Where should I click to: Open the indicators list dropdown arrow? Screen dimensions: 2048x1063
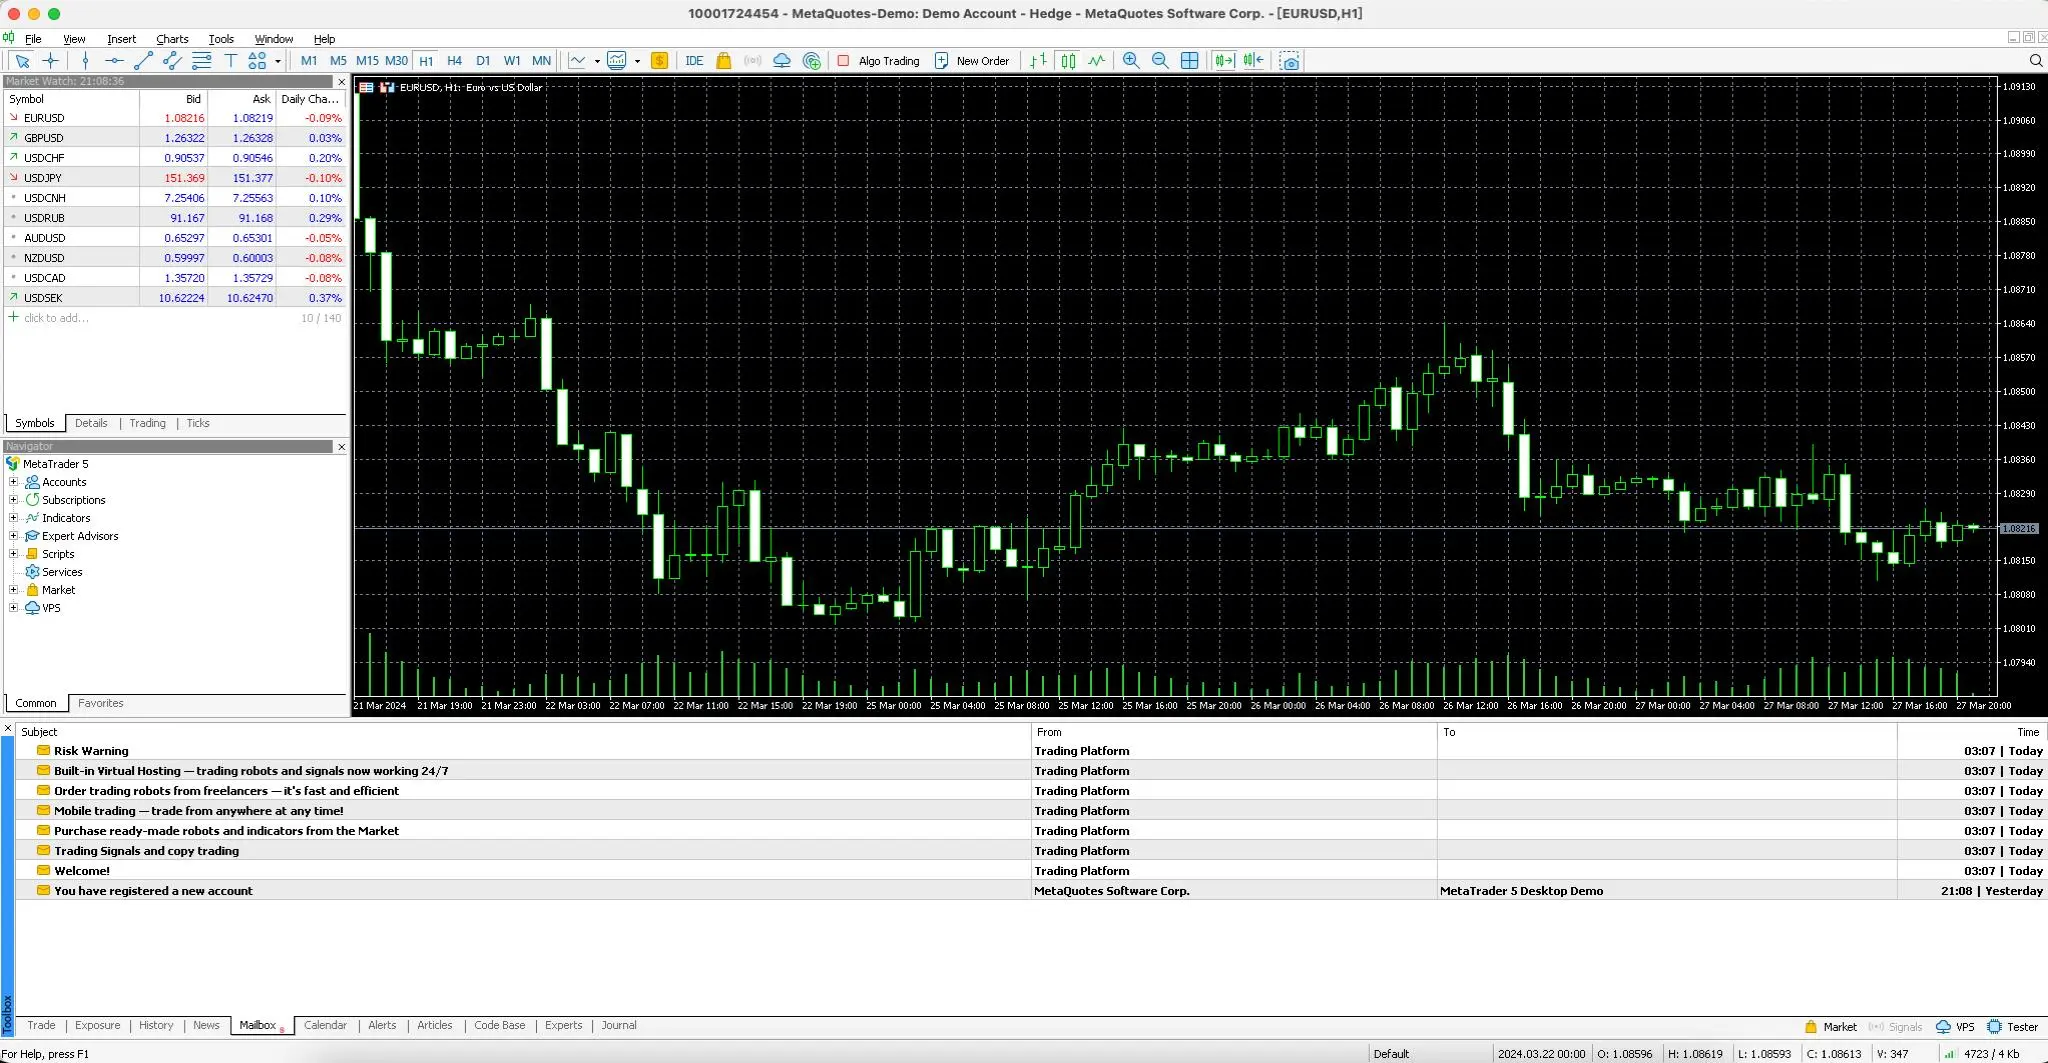click(597, 61)
